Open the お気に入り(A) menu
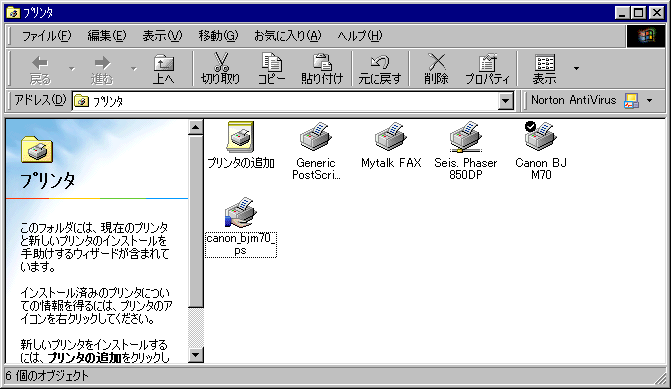The image size is (671, 389). pyautogui.click(x=288, y=36)
